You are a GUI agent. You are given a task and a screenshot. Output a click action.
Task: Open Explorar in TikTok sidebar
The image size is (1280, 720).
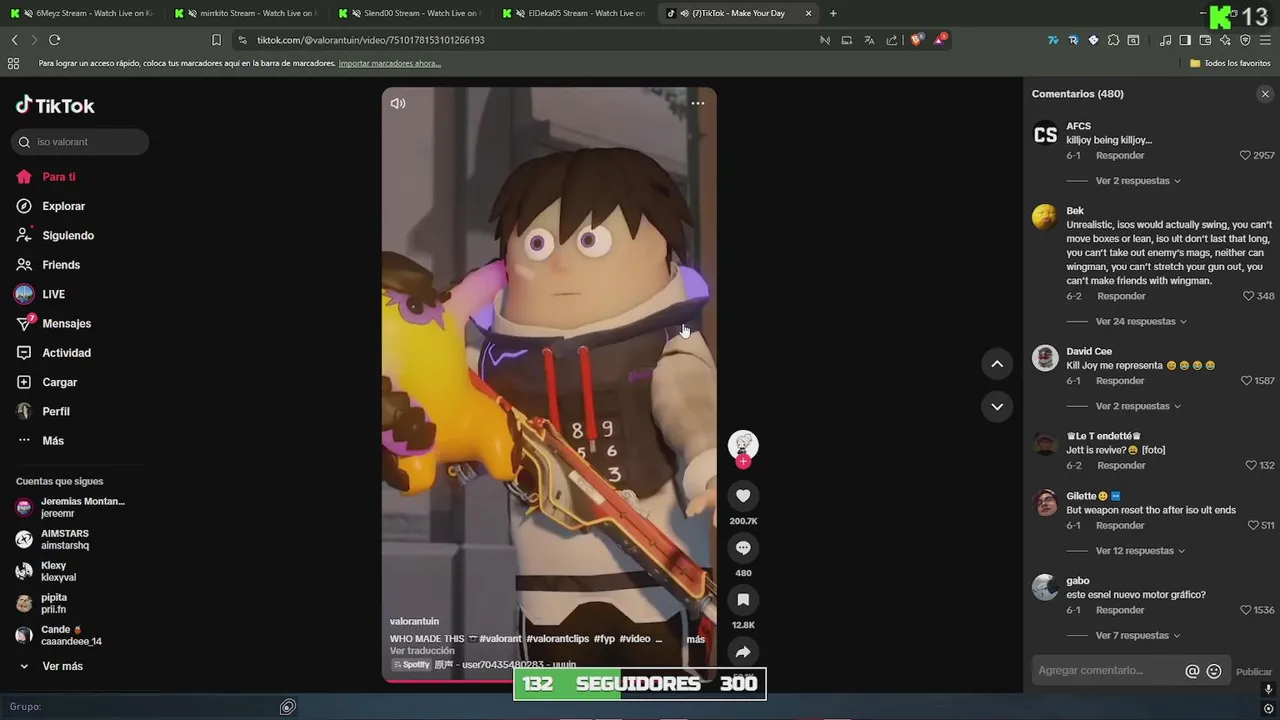pos(63,206)
